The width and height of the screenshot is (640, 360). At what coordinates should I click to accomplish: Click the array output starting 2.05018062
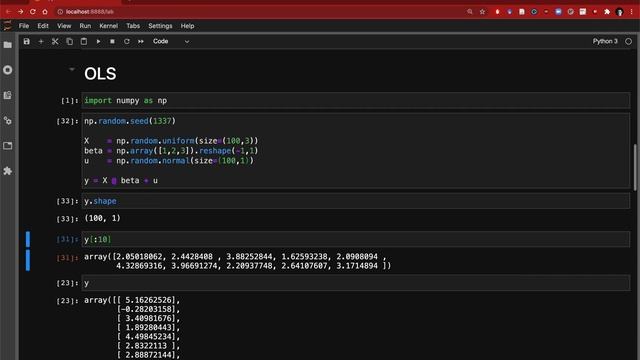tap(238, 261)
